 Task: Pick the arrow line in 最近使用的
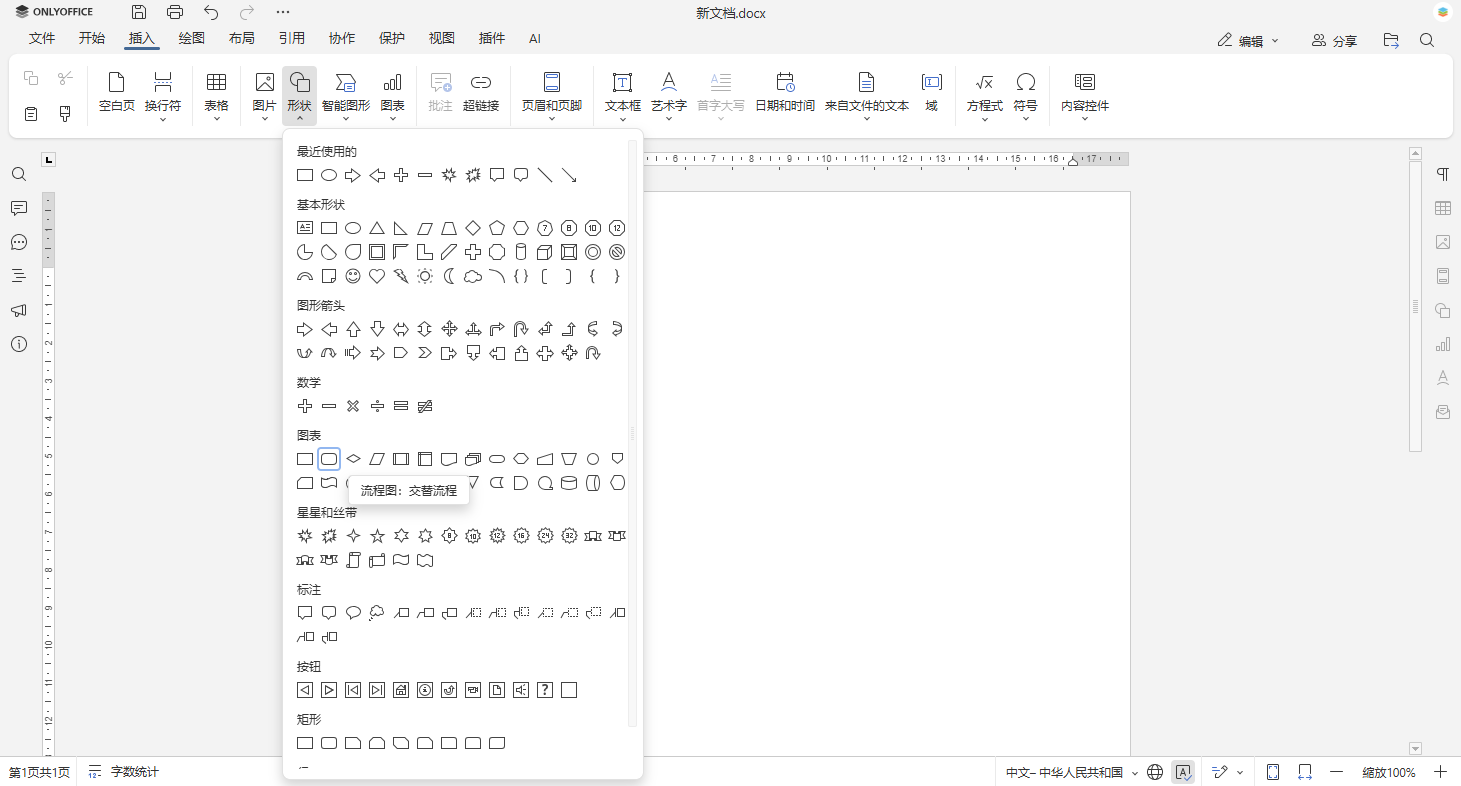point(569,175)
